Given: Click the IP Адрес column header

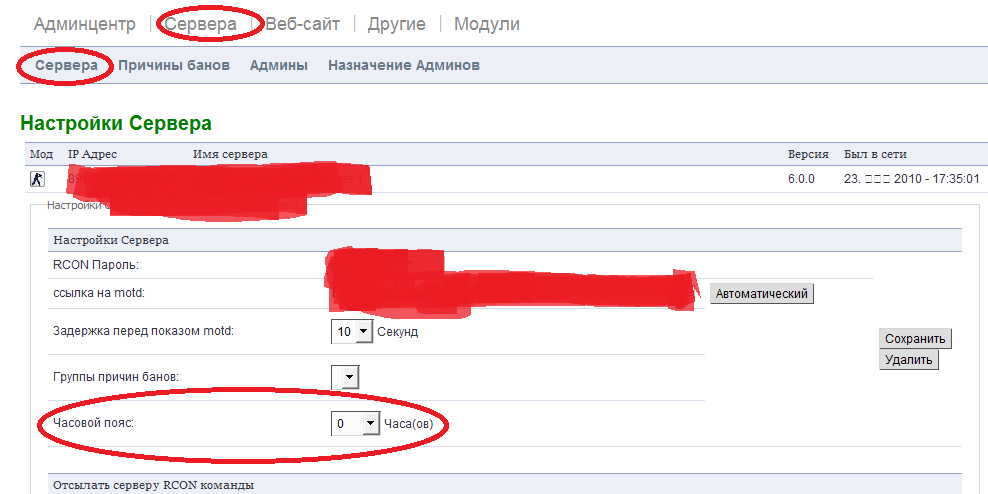Looking at the screenshot, I should [92, 154].
